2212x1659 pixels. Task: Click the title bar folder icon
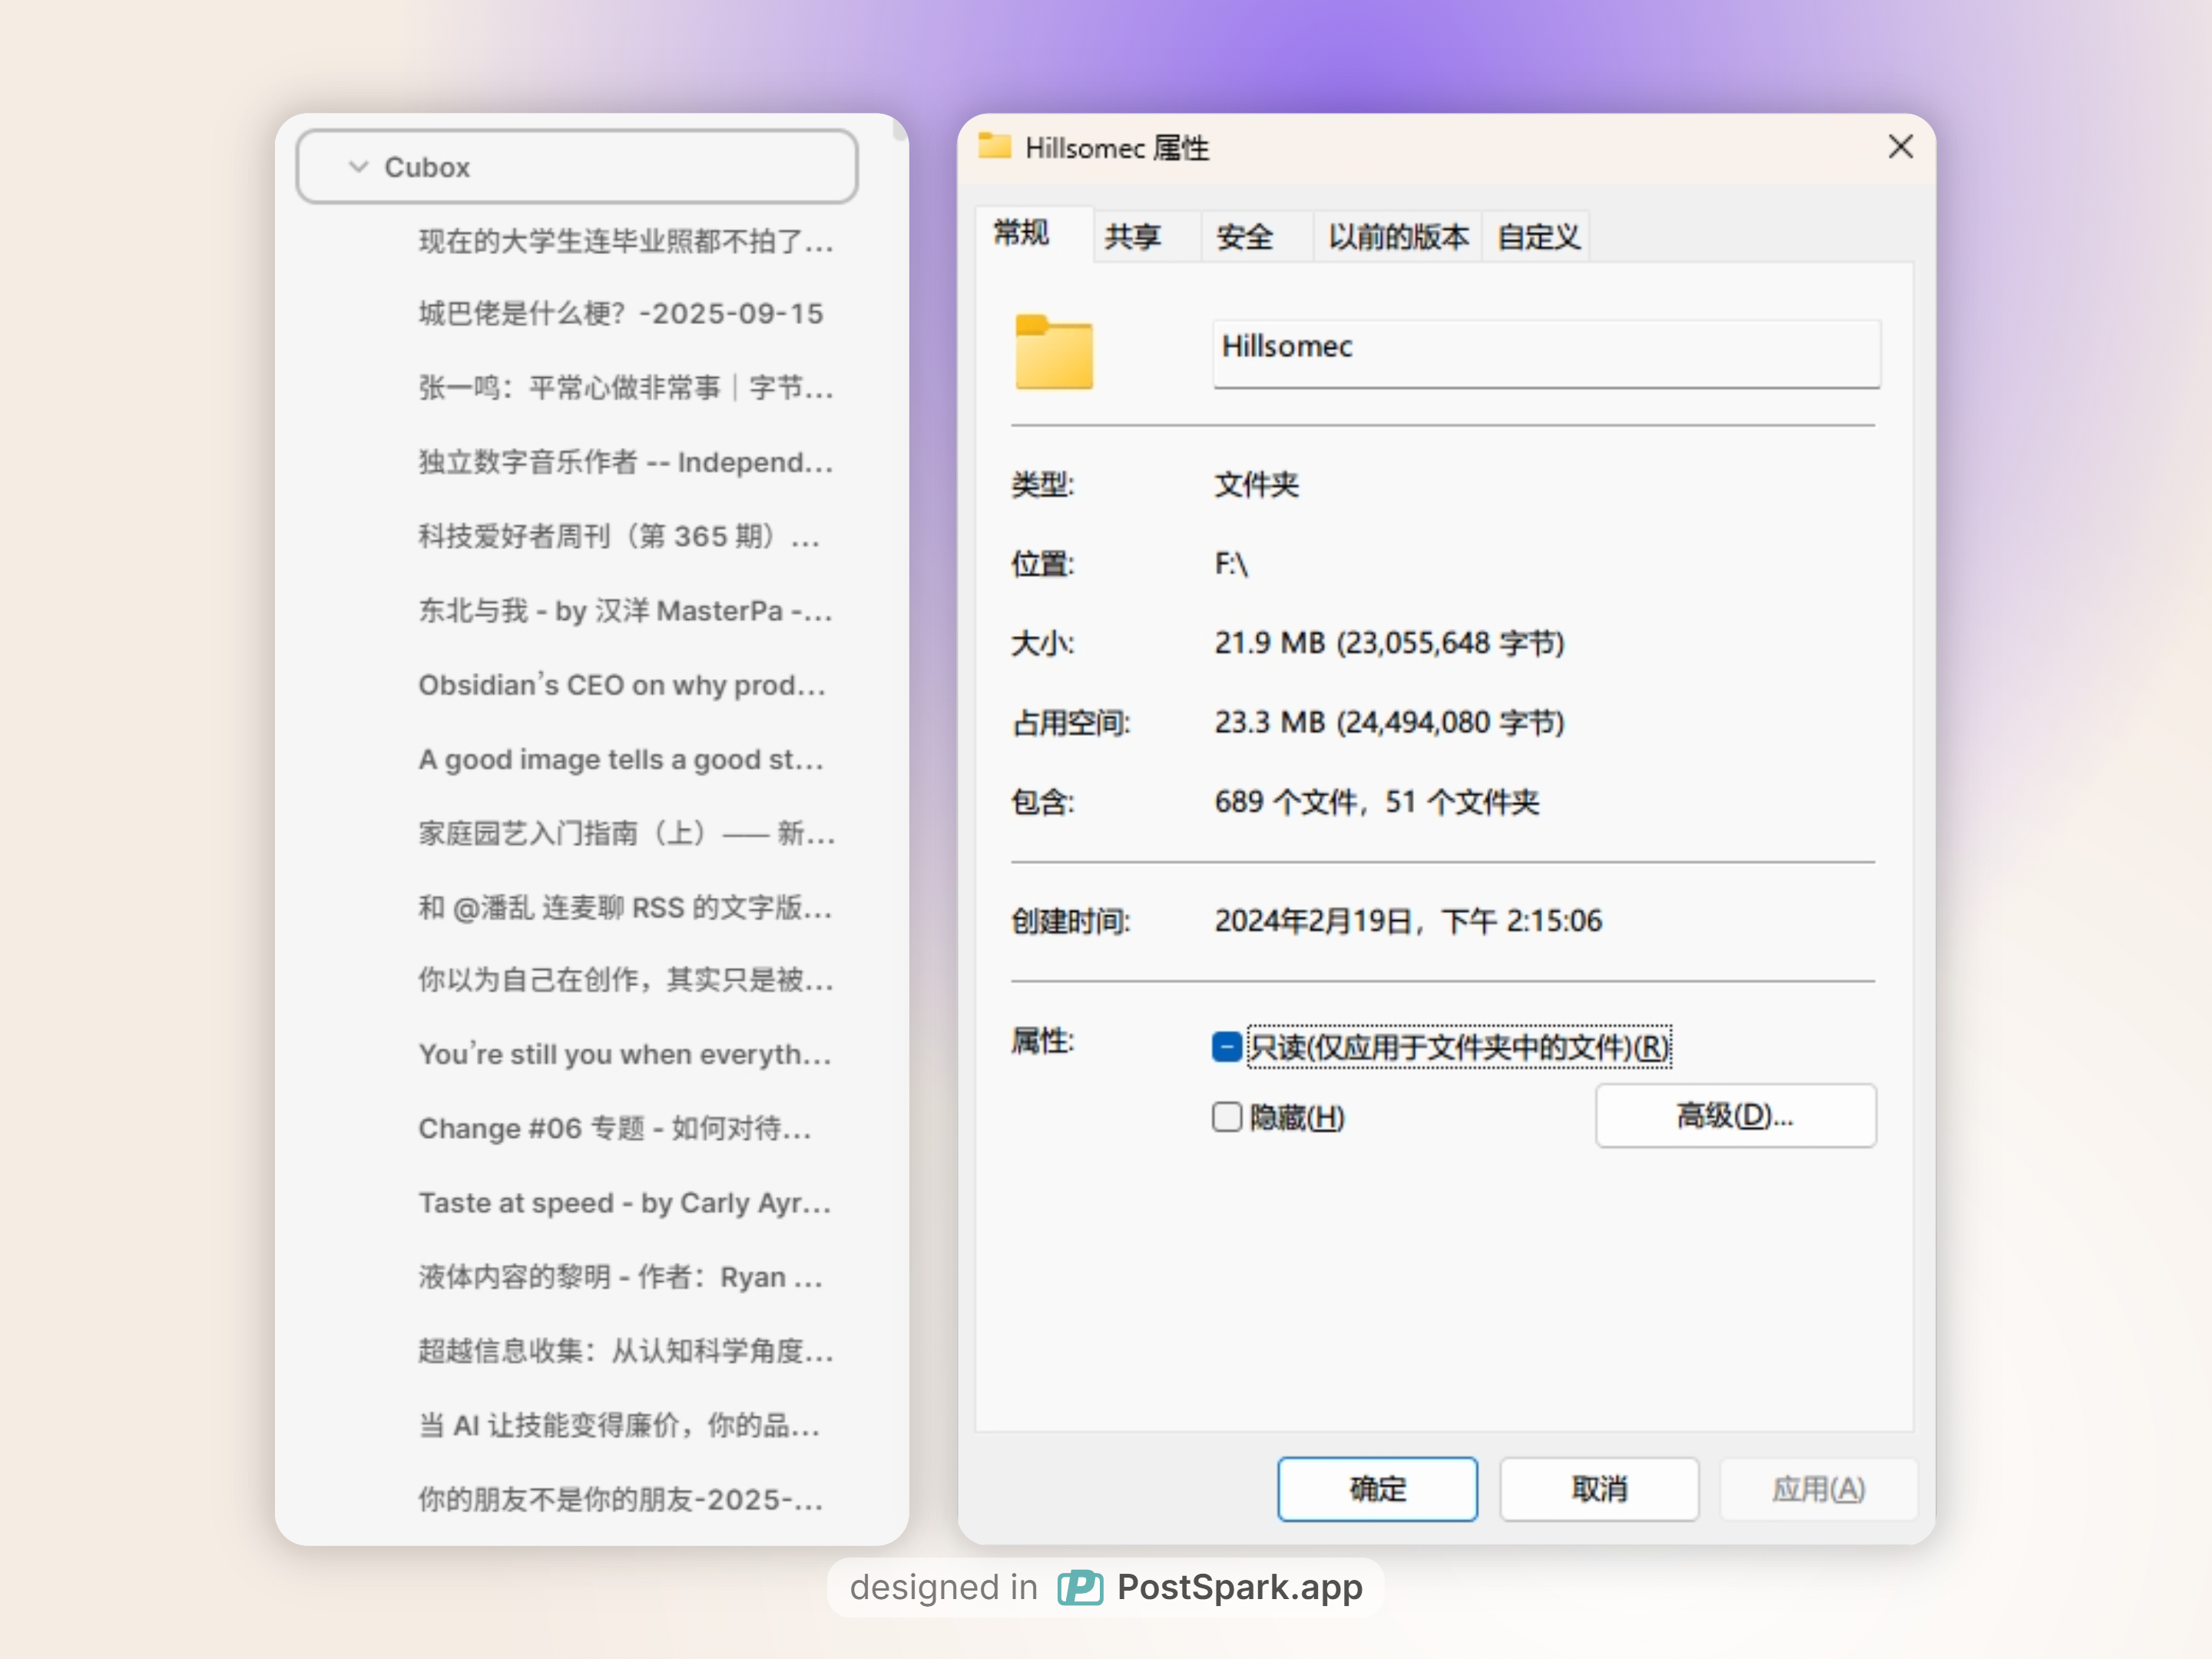994,147
